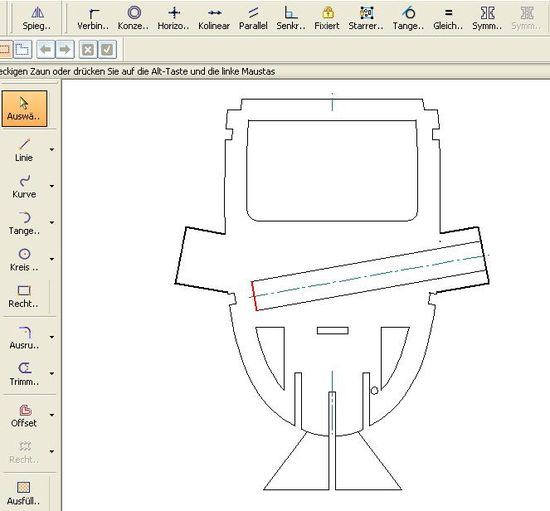Click the forward arrow navigation button

(65, 49)
